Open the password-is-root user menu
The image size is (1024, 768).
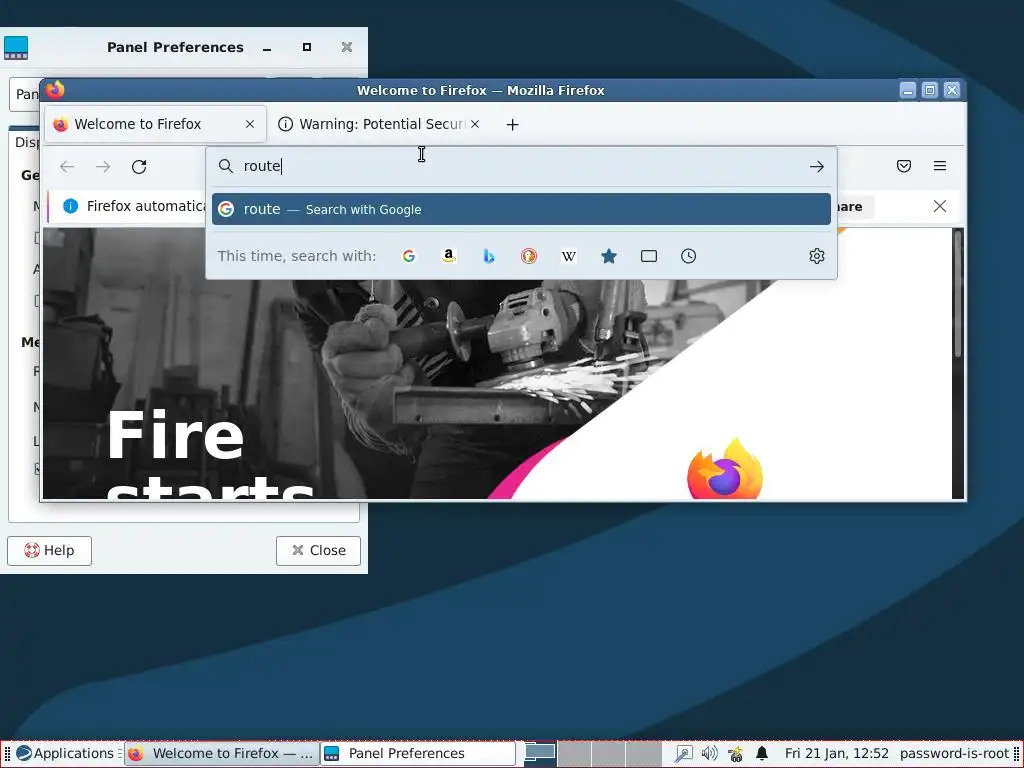[954, 754]
